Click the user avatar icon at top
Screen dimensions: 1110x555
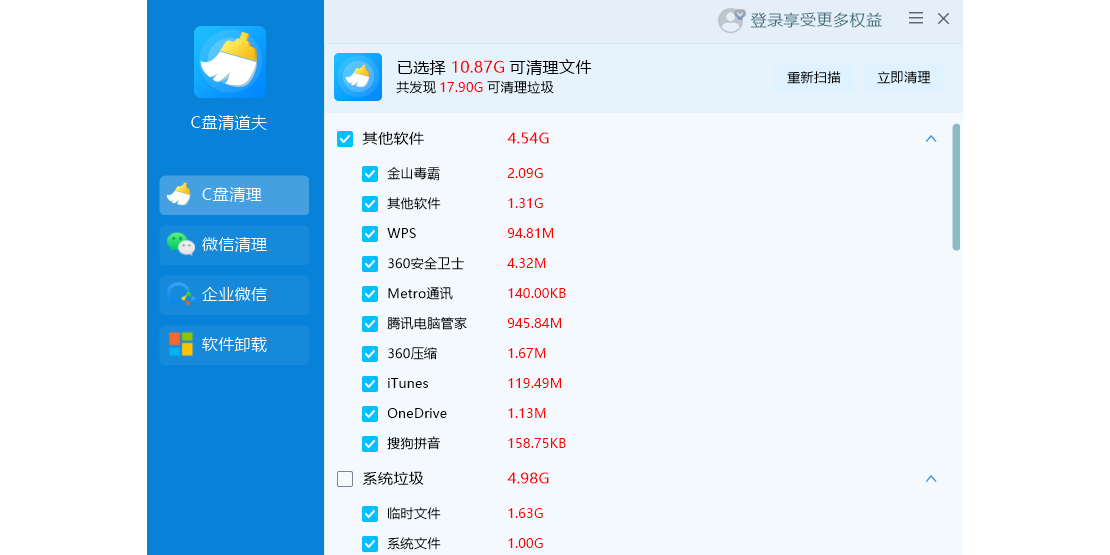tap(731, 20)
